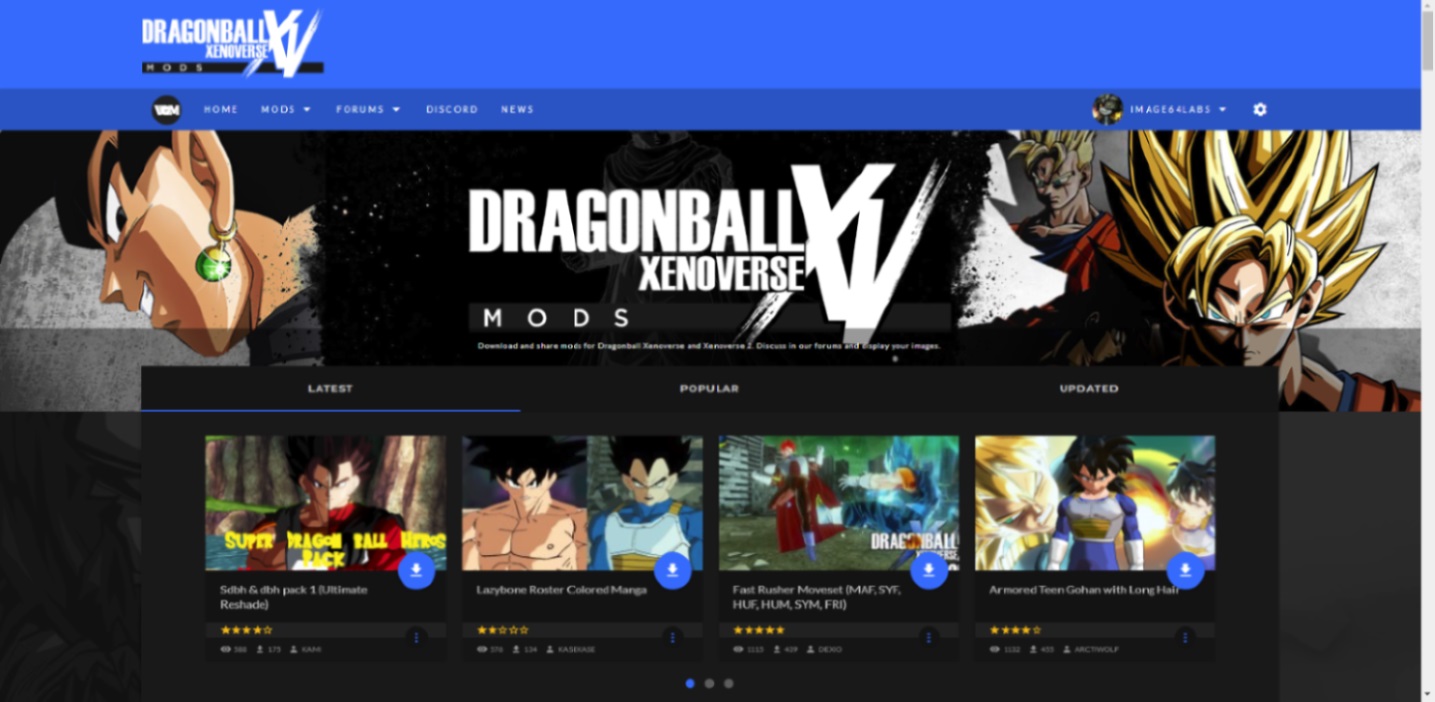Open Lazybone Roster Colored Manga title link

pos(561,590)
